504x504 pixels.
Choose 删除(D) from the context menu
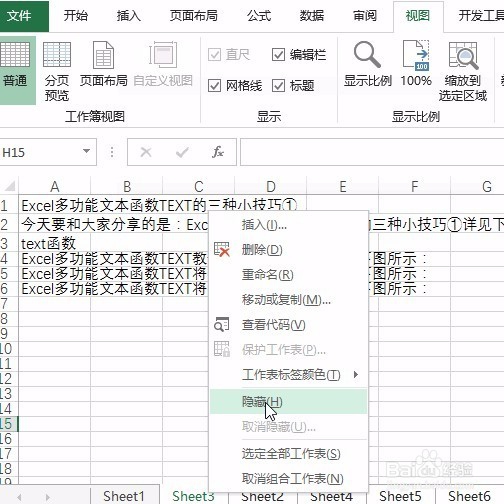289,250
